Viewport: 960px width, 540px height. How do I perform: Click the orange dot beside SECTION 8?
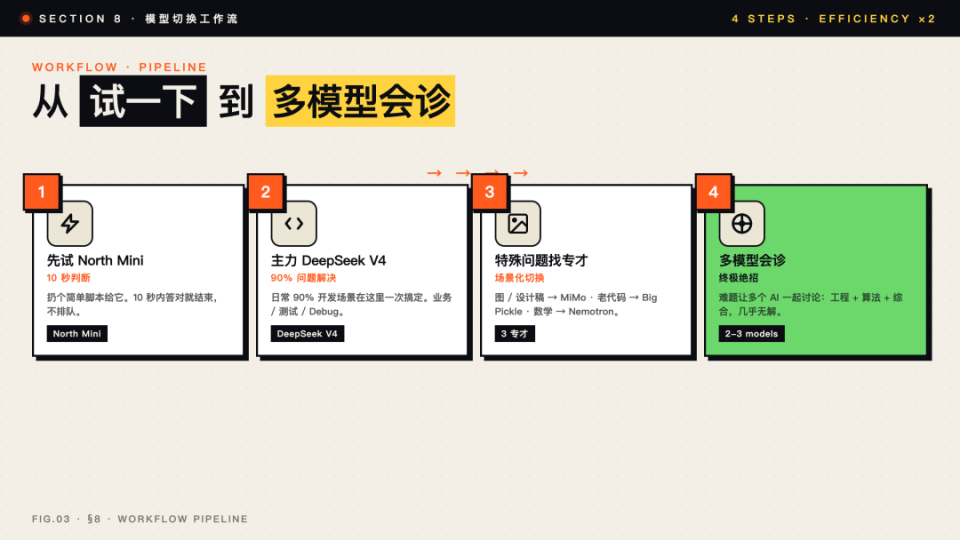point(26,18)
